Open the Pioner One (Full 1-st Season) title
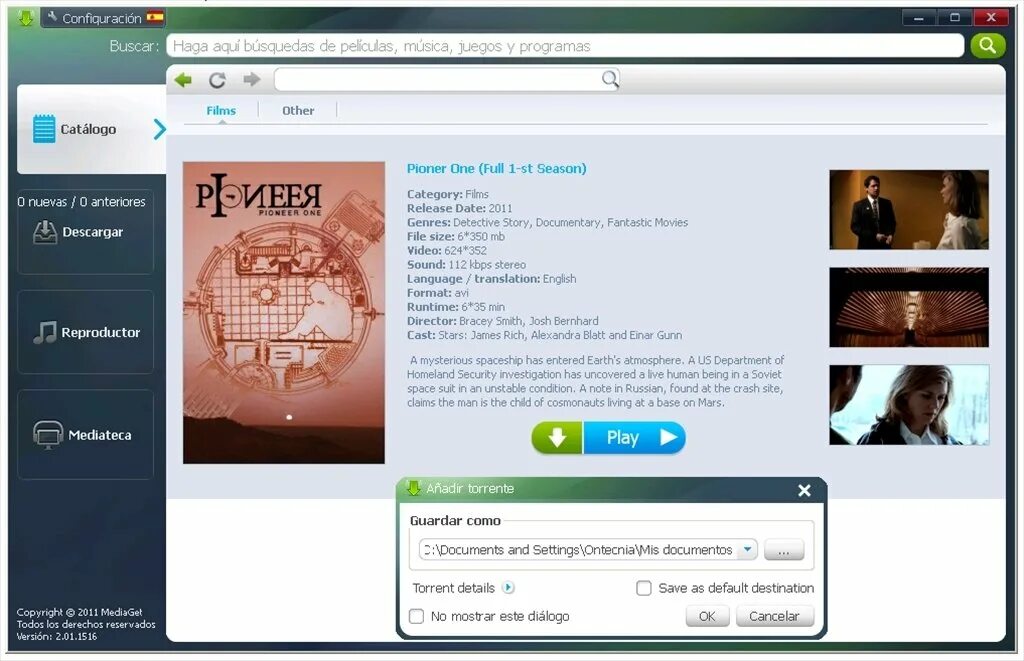Viewport: 1024px width, 661px height. [x=496, y=169]
